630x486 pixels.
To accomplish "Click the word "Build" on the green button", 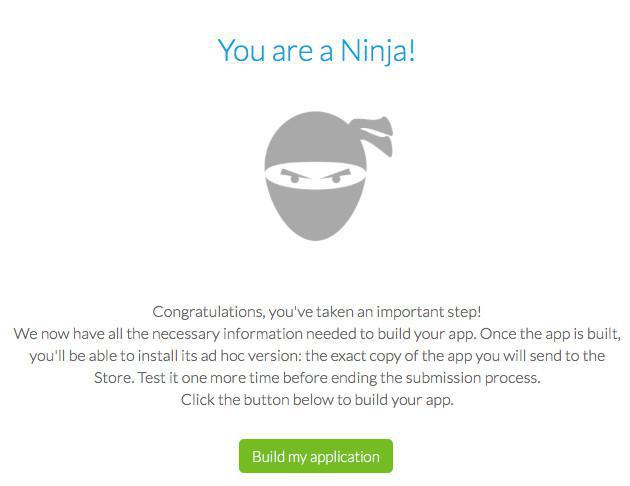I will tap(268, 457).
